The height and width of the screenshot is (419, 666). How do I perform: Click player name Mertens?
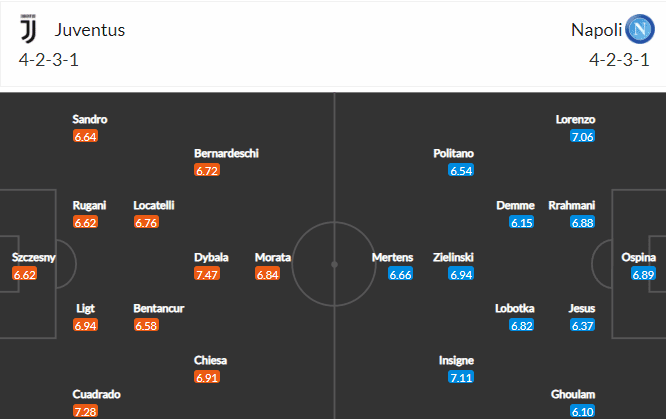pyautogui.click(x=392, y=258)
